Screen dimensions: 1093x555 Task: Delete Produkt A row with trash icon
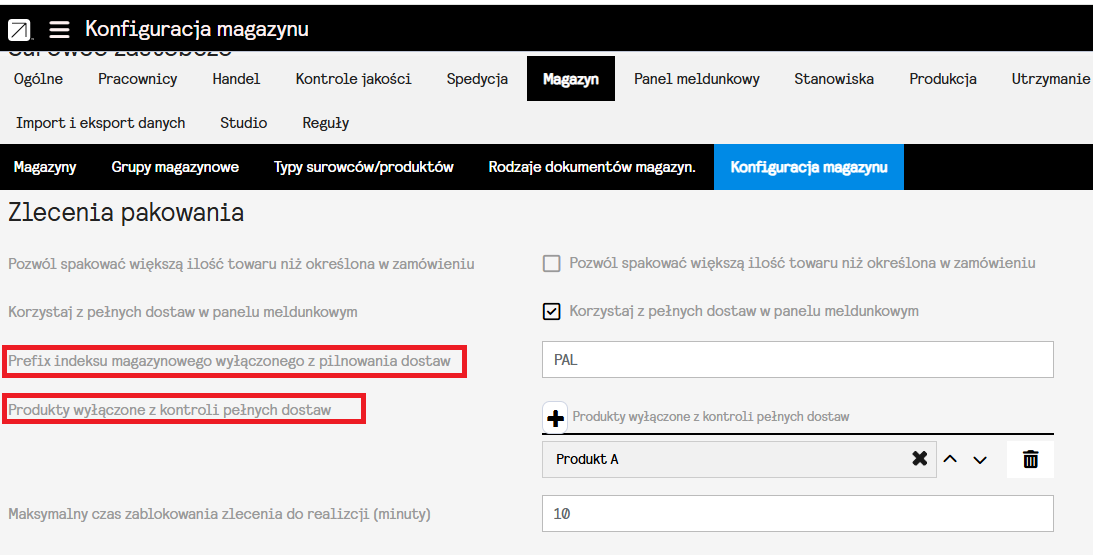click(1030, 459)
